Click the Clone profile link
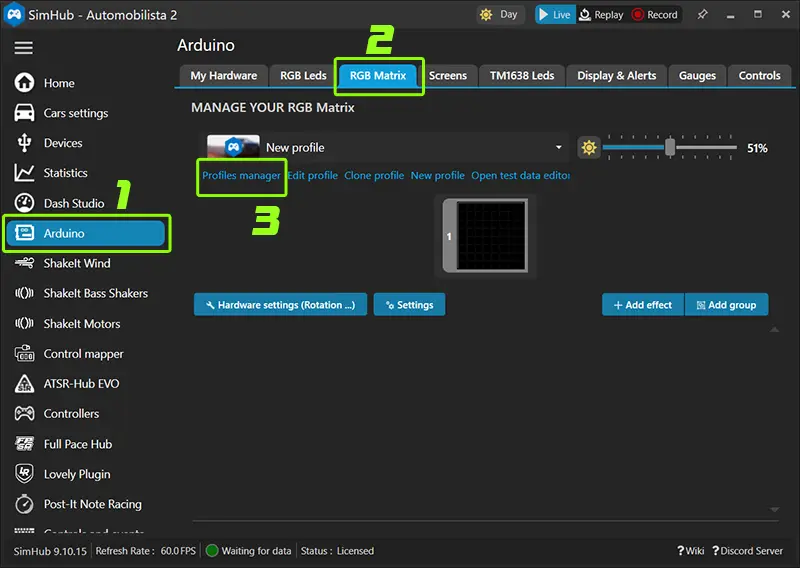Screen dimensions: 800x568 pos(374,176)
